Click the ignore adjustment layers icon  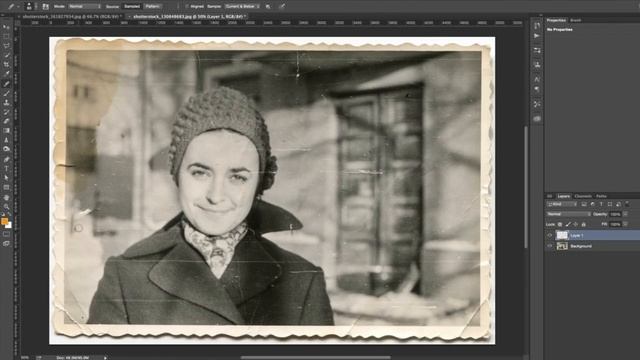pyautogui.click(x=268, y=6)
